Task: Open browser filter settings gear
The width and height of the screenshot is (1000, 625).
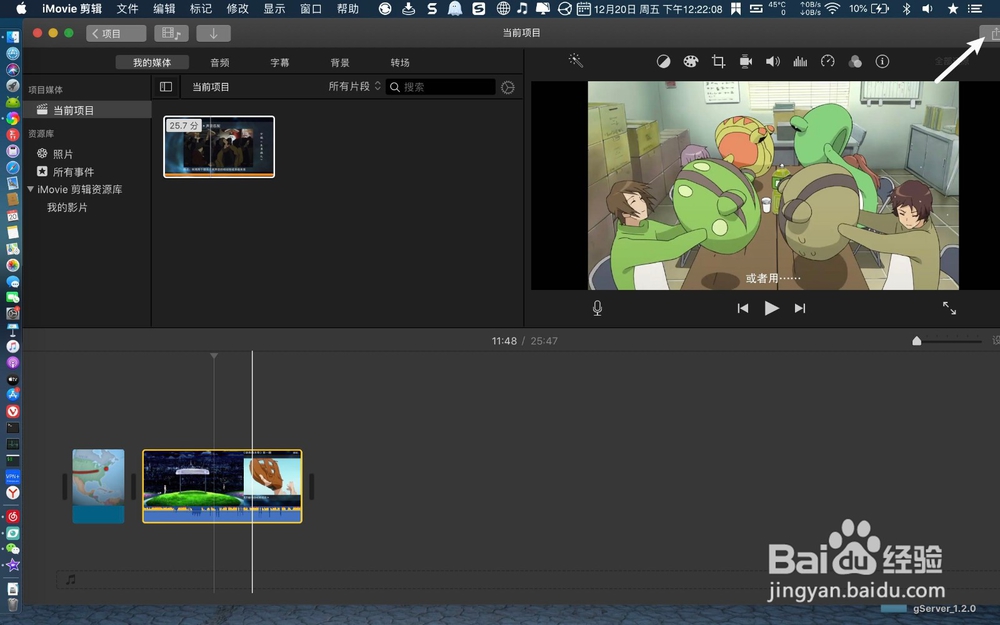Action: [x=508, y=87]
